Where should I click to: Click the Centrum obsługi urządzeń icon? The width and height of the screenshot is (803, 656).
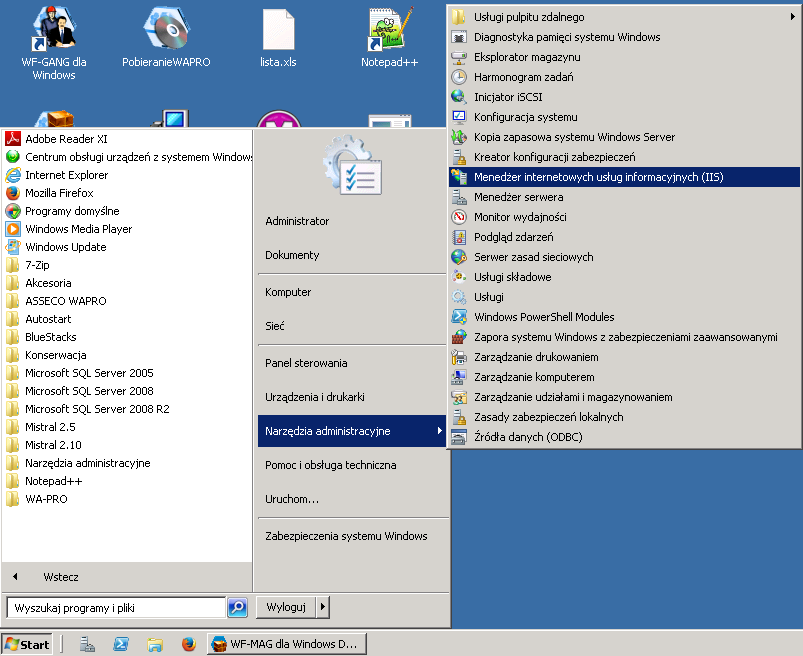coord(13,157)
